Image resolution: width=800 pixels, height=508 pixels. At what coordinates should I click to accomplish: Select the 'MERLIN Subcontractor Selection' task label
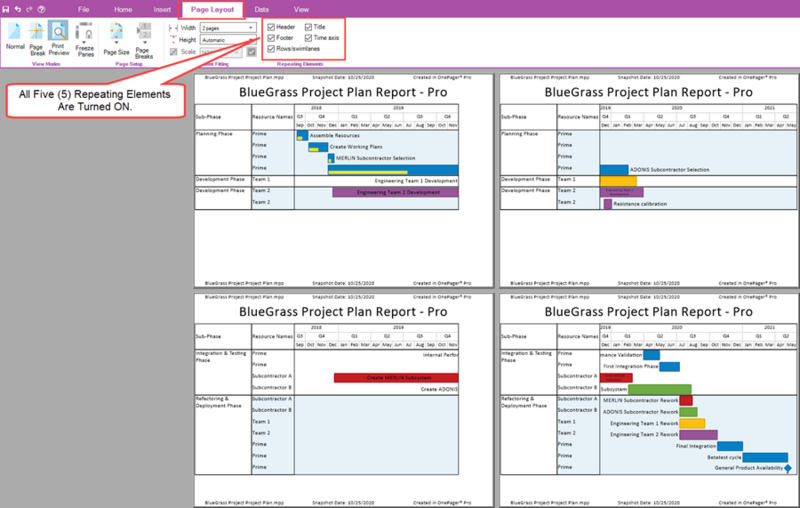tap(376, 158)
